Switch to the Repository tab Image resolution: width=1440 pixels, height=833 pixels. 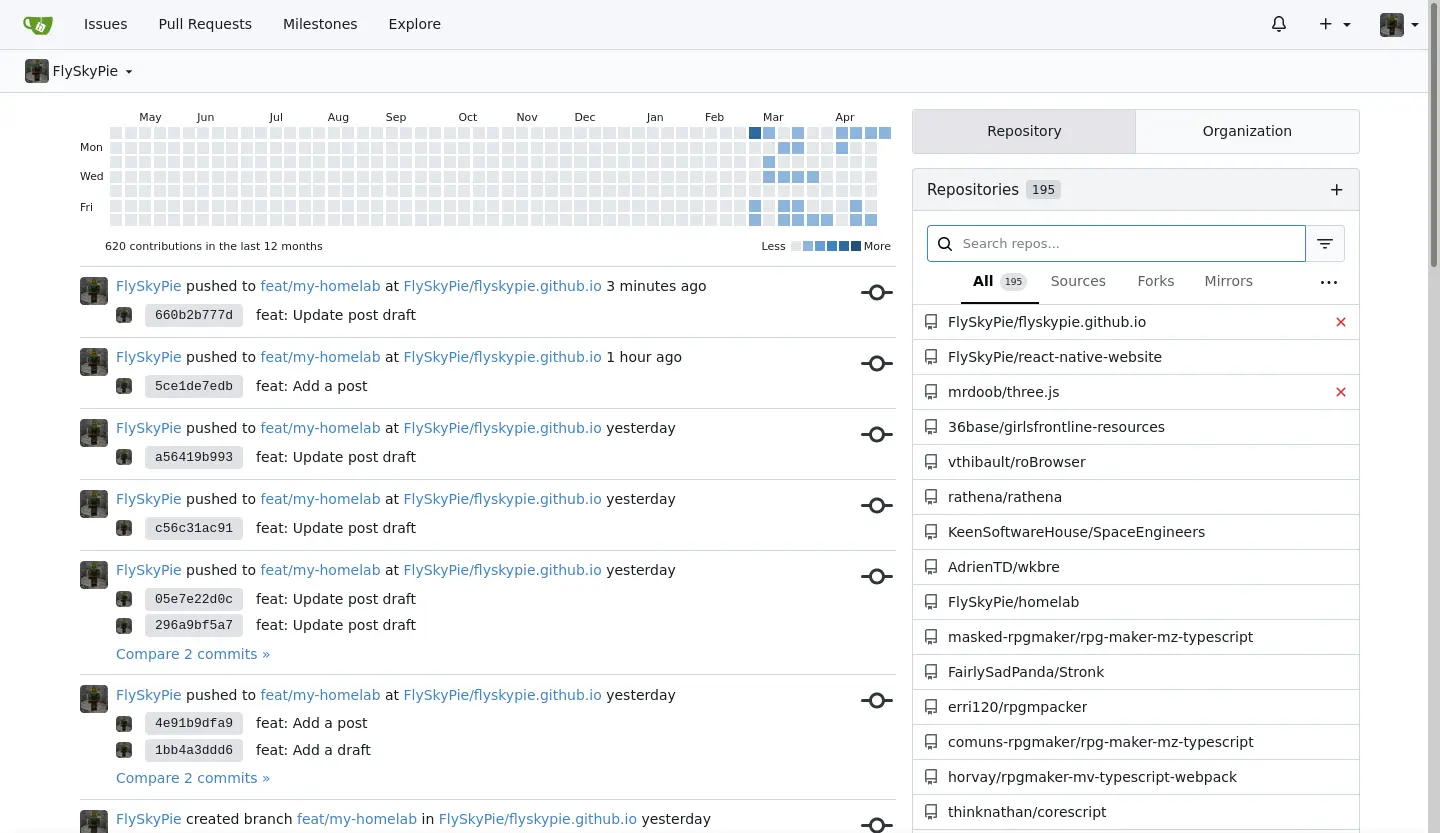[x=1024, y=131]
